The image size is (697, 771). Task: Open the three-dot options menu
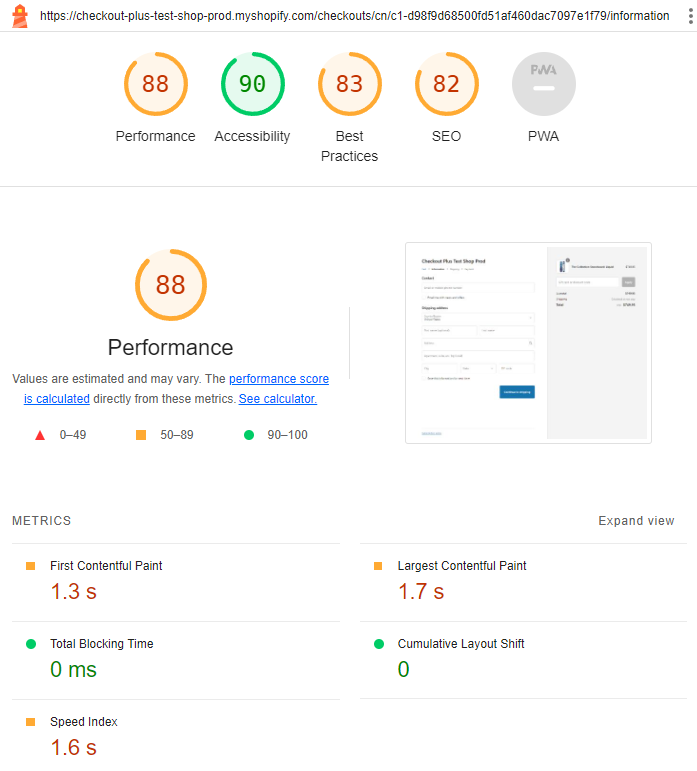pyautogui.click(x=690, y=16)
